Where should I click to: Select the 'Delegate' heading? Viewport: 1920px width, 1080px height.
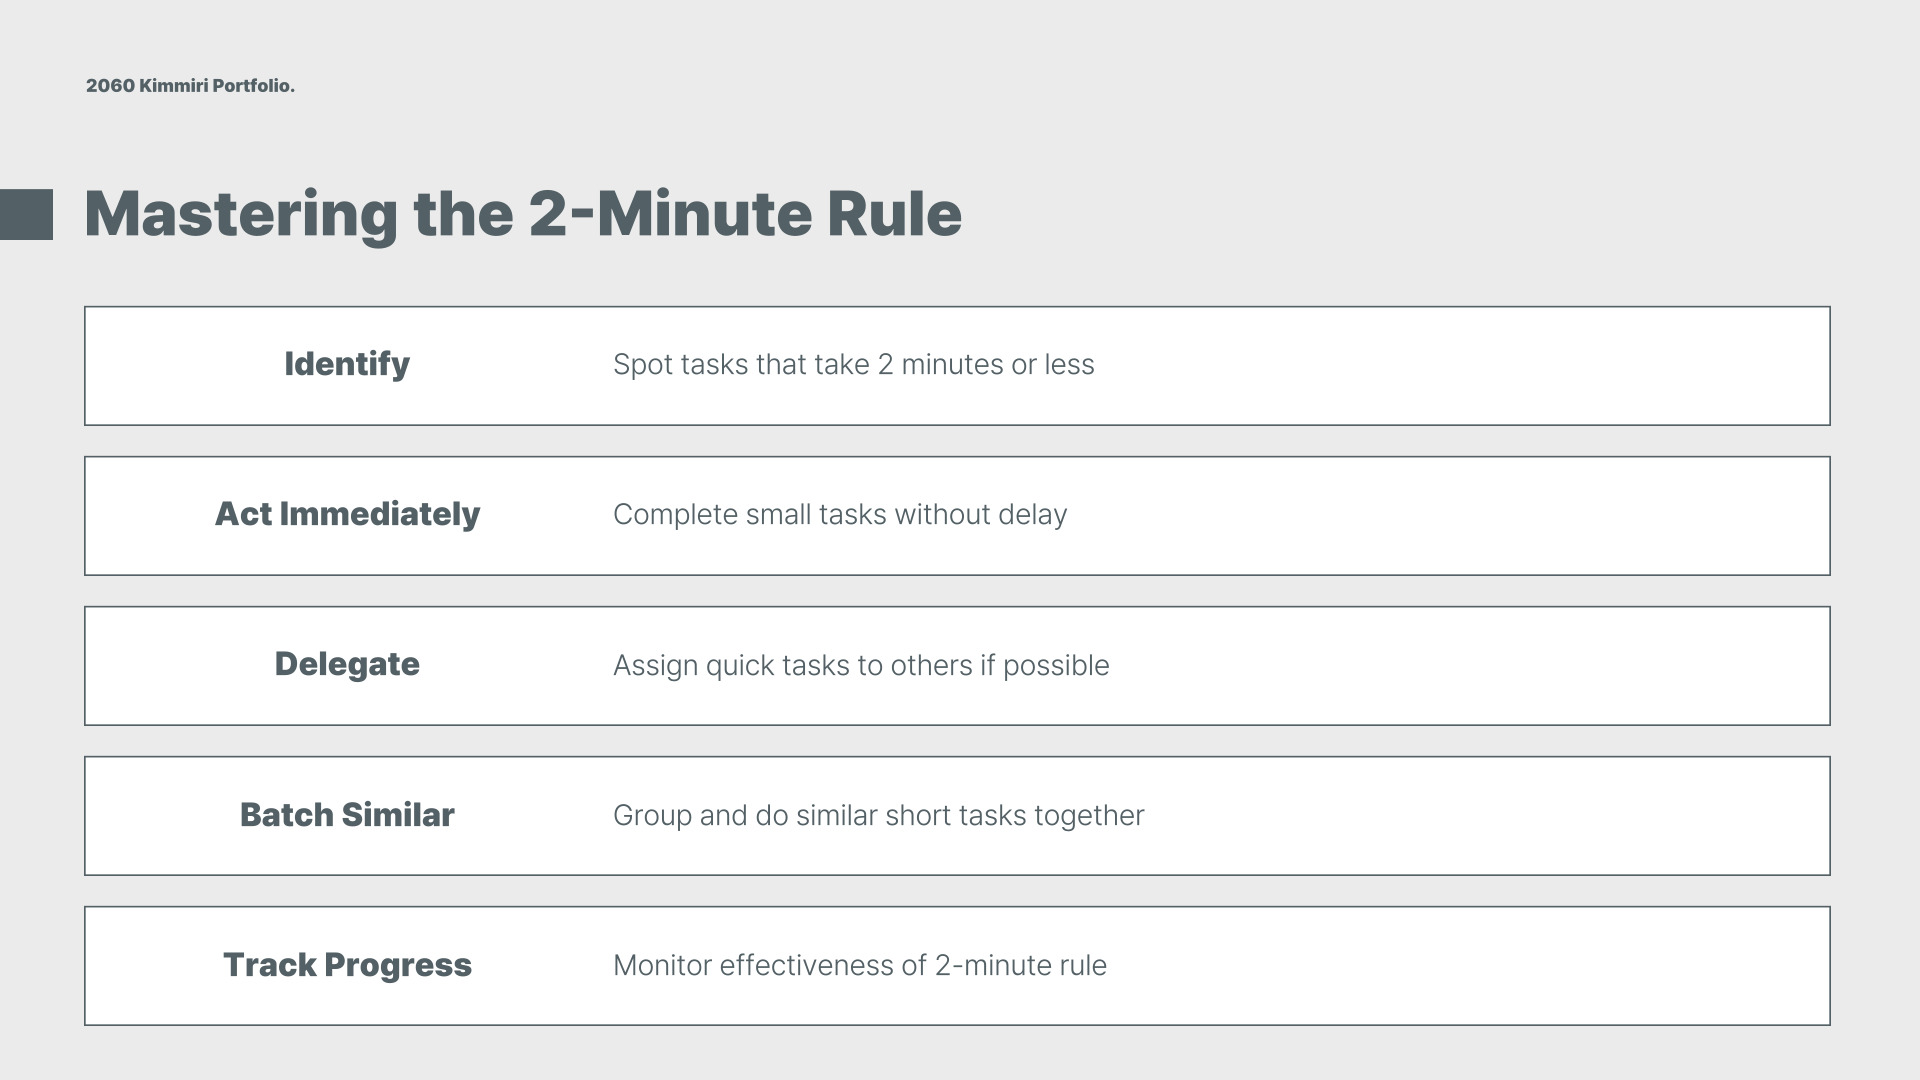click(347, 665)
